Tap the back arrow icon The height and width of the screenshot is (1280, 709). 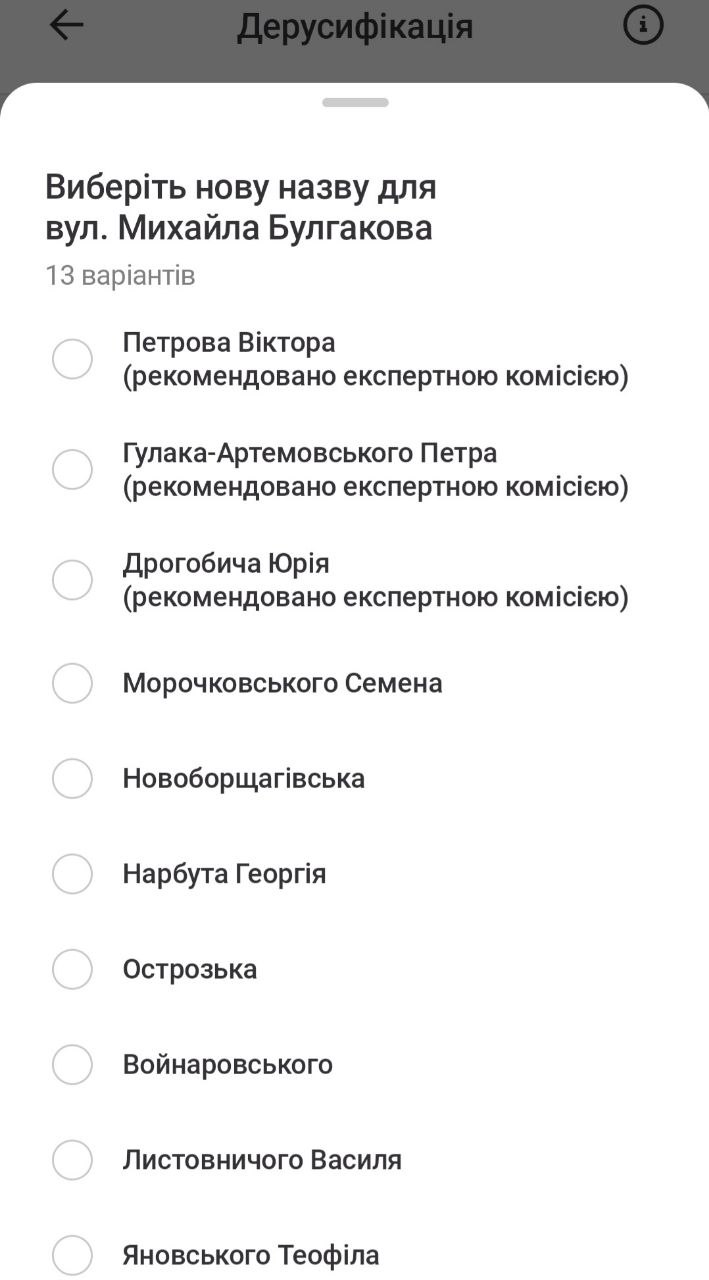(x=66, y=26)
